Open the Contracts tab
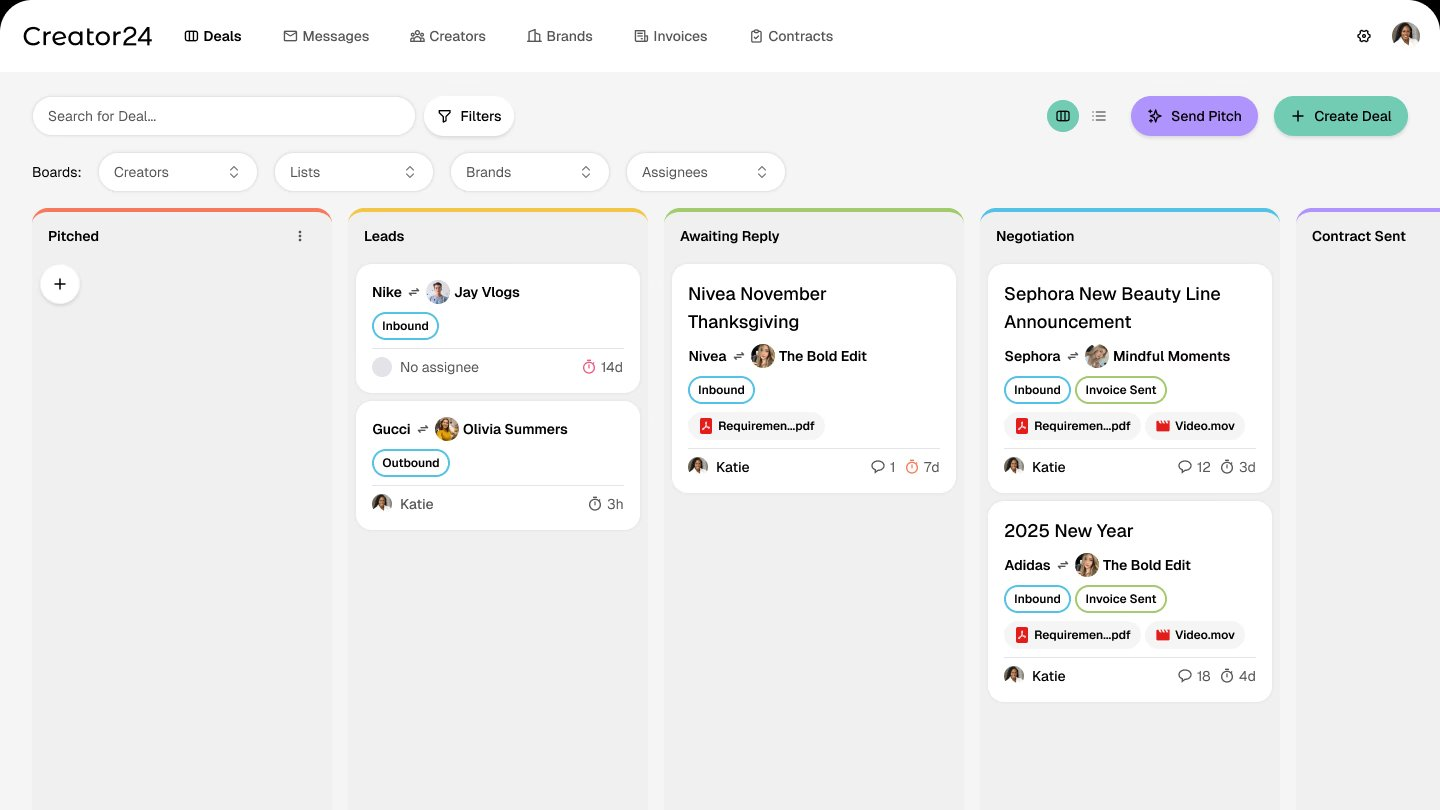1440x810 pixels. click(x=791, y=36)
